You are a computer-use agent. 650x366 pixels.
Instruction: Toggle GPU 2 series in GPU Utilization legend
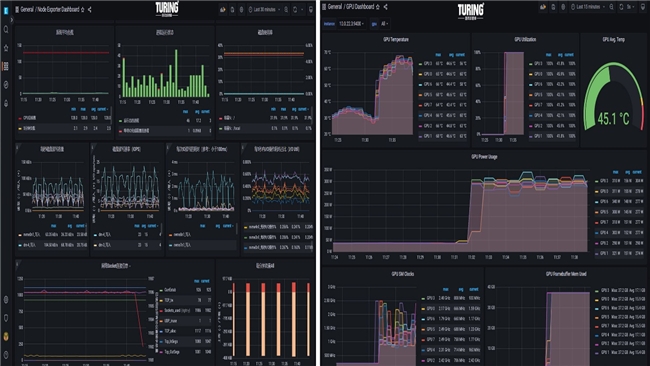click(538, 126)
